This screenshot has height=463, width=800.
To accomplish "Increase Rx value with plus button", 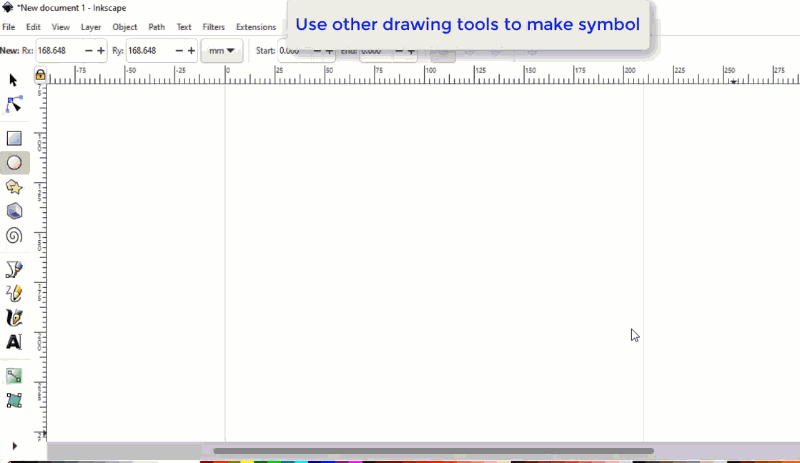I will (101, 51).
